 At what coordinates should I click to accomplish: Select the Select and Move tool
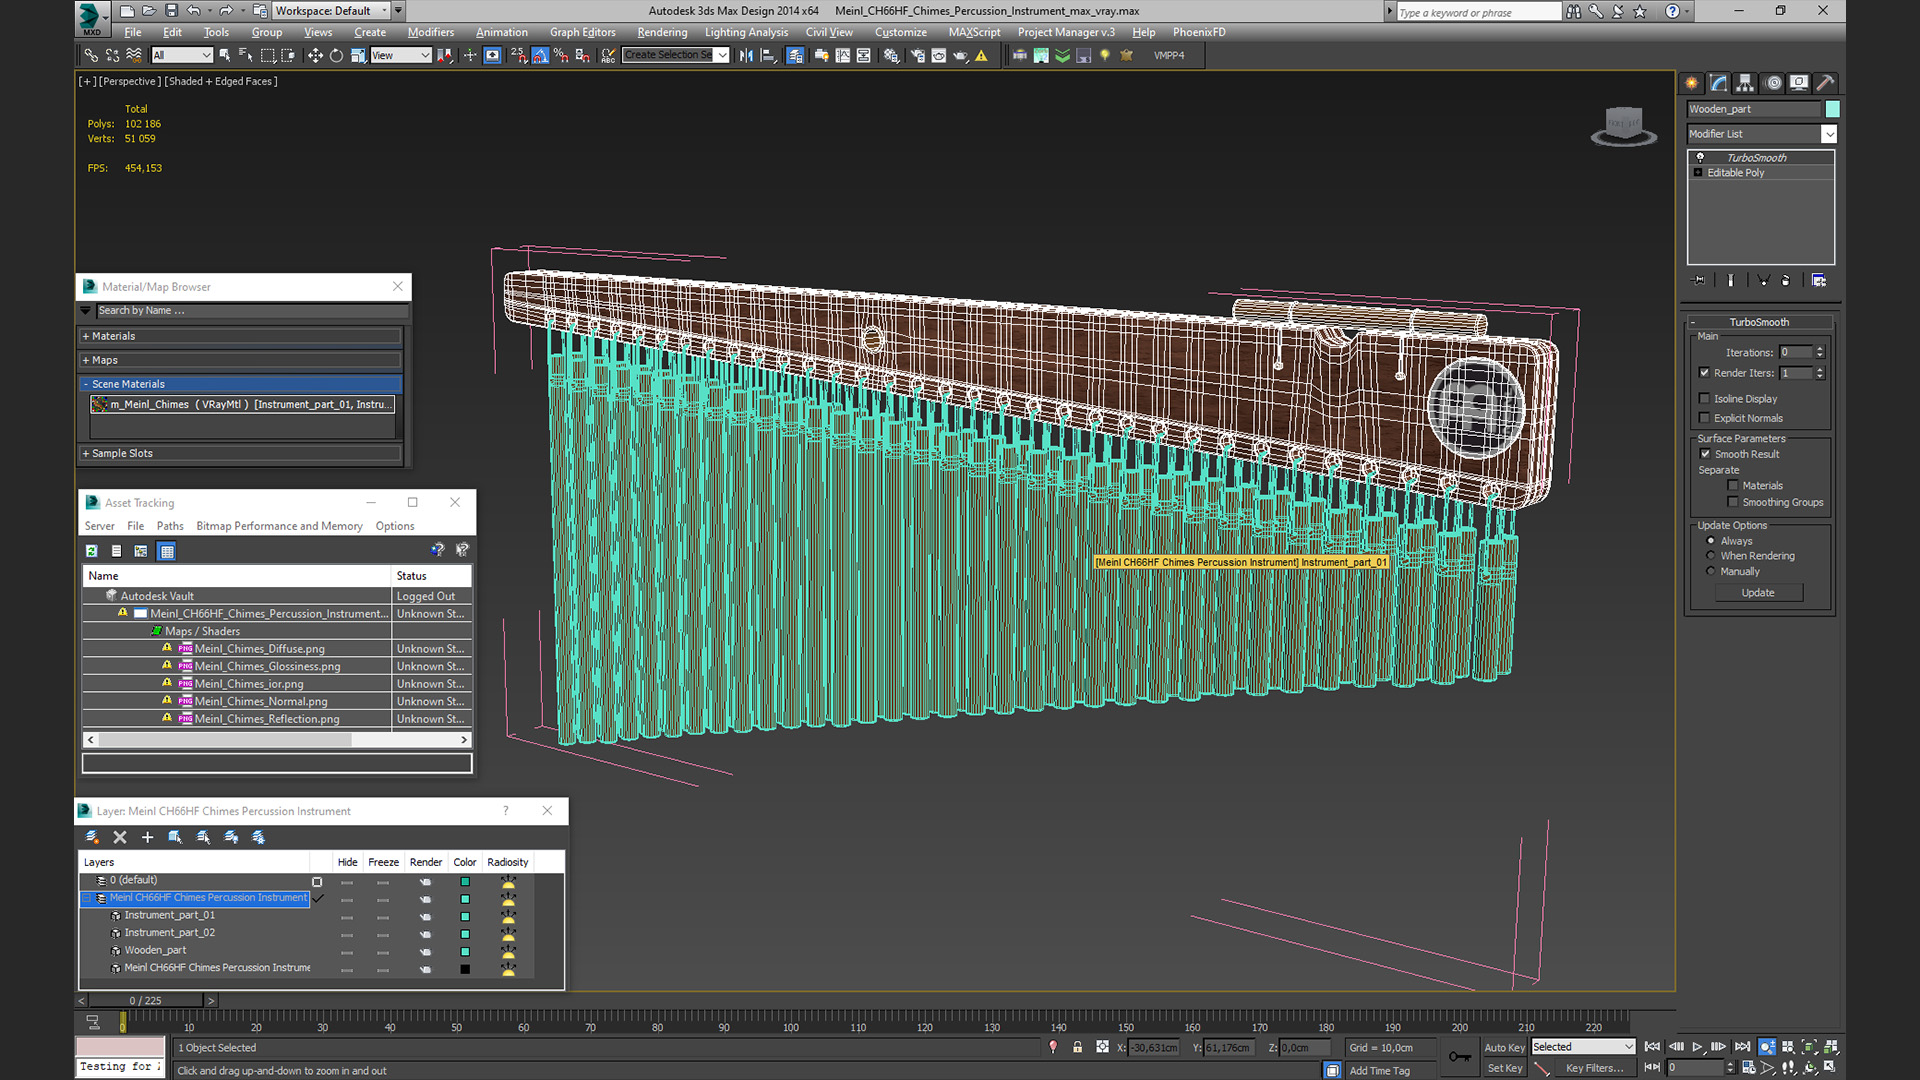point(315,55)
